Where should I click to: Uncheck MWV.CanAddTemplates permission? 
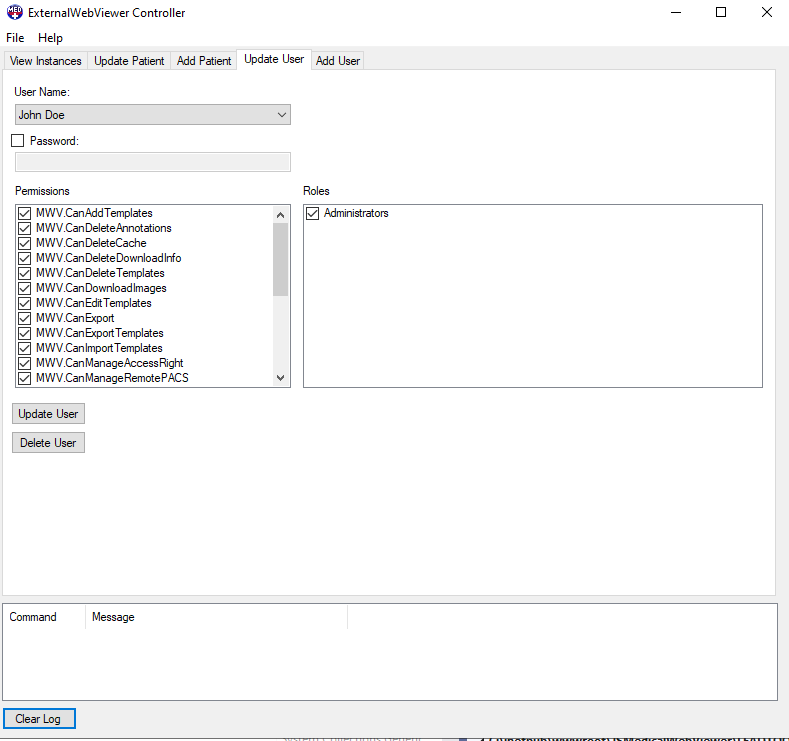click(x=25, y=213)
